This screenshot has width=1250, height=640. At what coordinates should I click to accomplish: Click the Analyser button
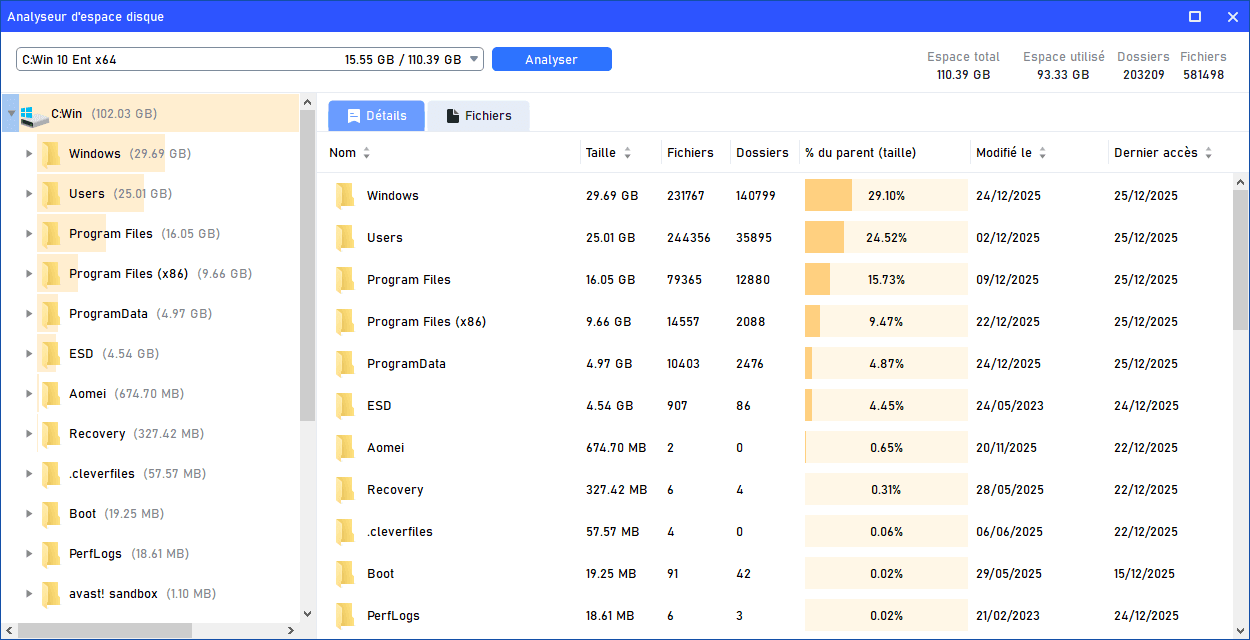(551, 60)
